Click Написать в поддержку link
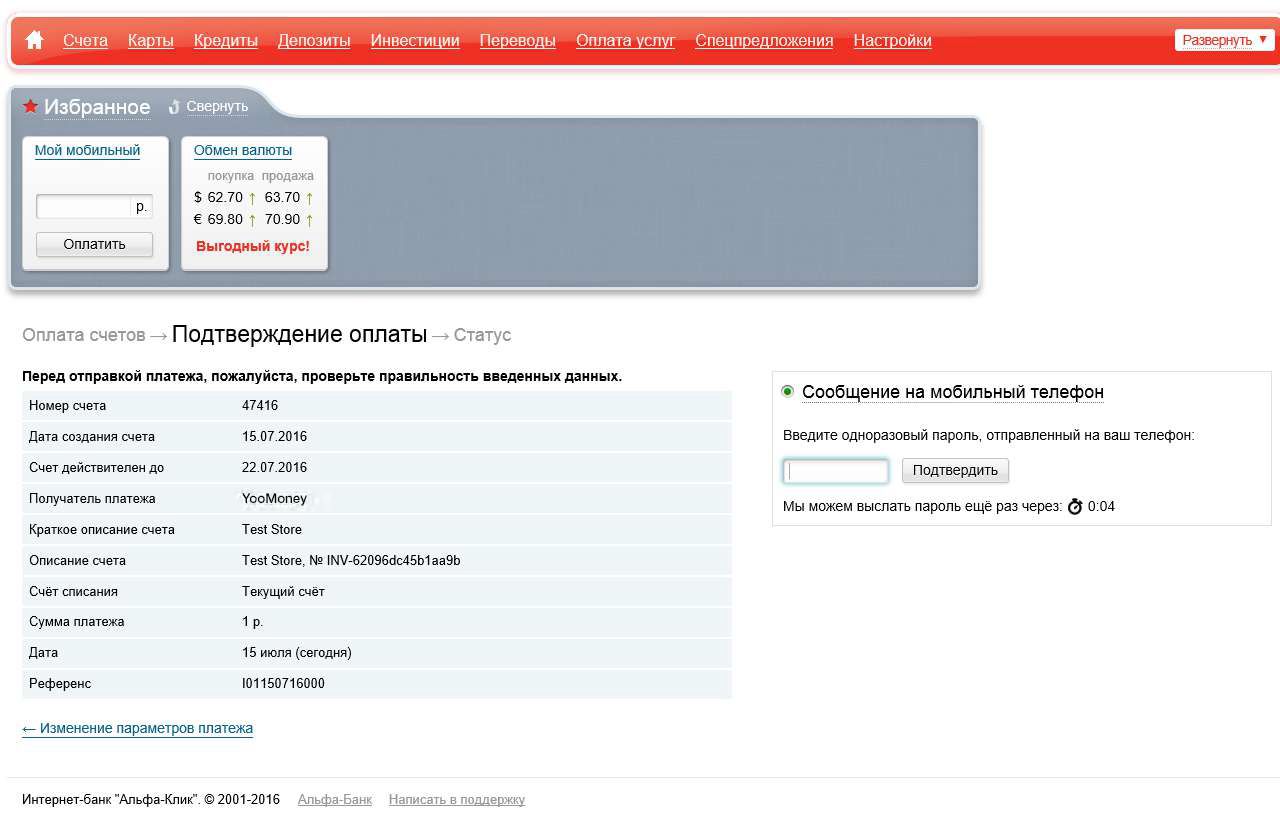The image size is (1280, 820). click(x=457, y=799)
